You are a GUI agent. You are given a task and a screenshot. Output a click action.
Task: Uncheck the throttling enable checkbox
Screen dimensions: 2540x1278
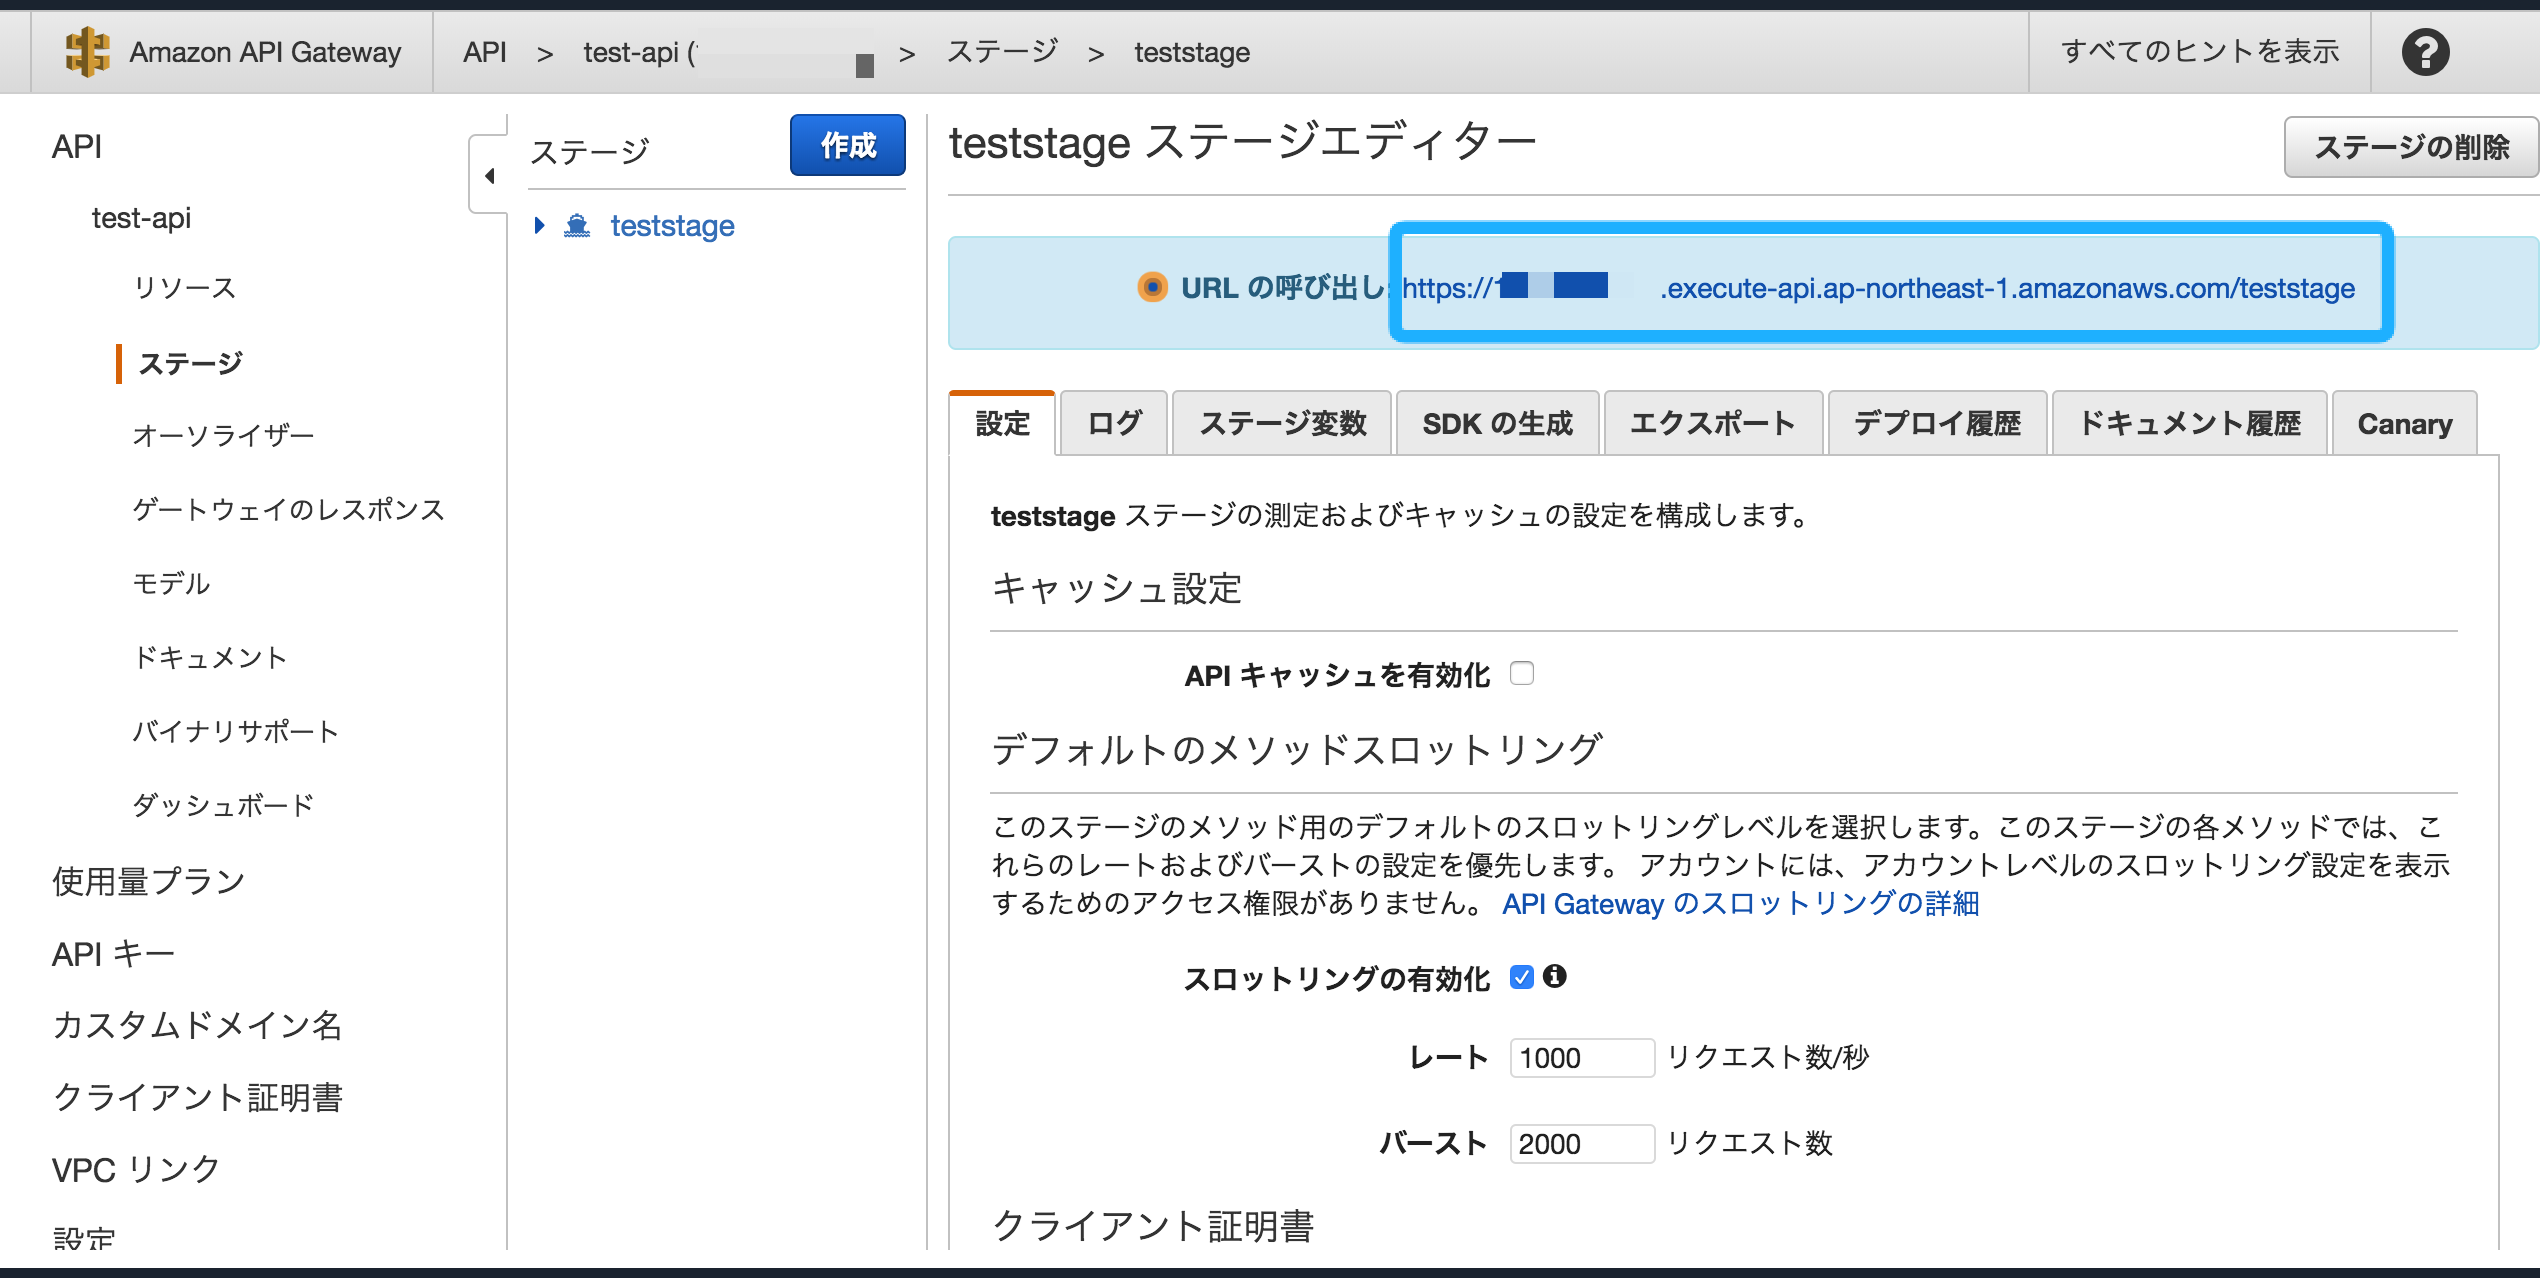click(x=1522, y=977)
